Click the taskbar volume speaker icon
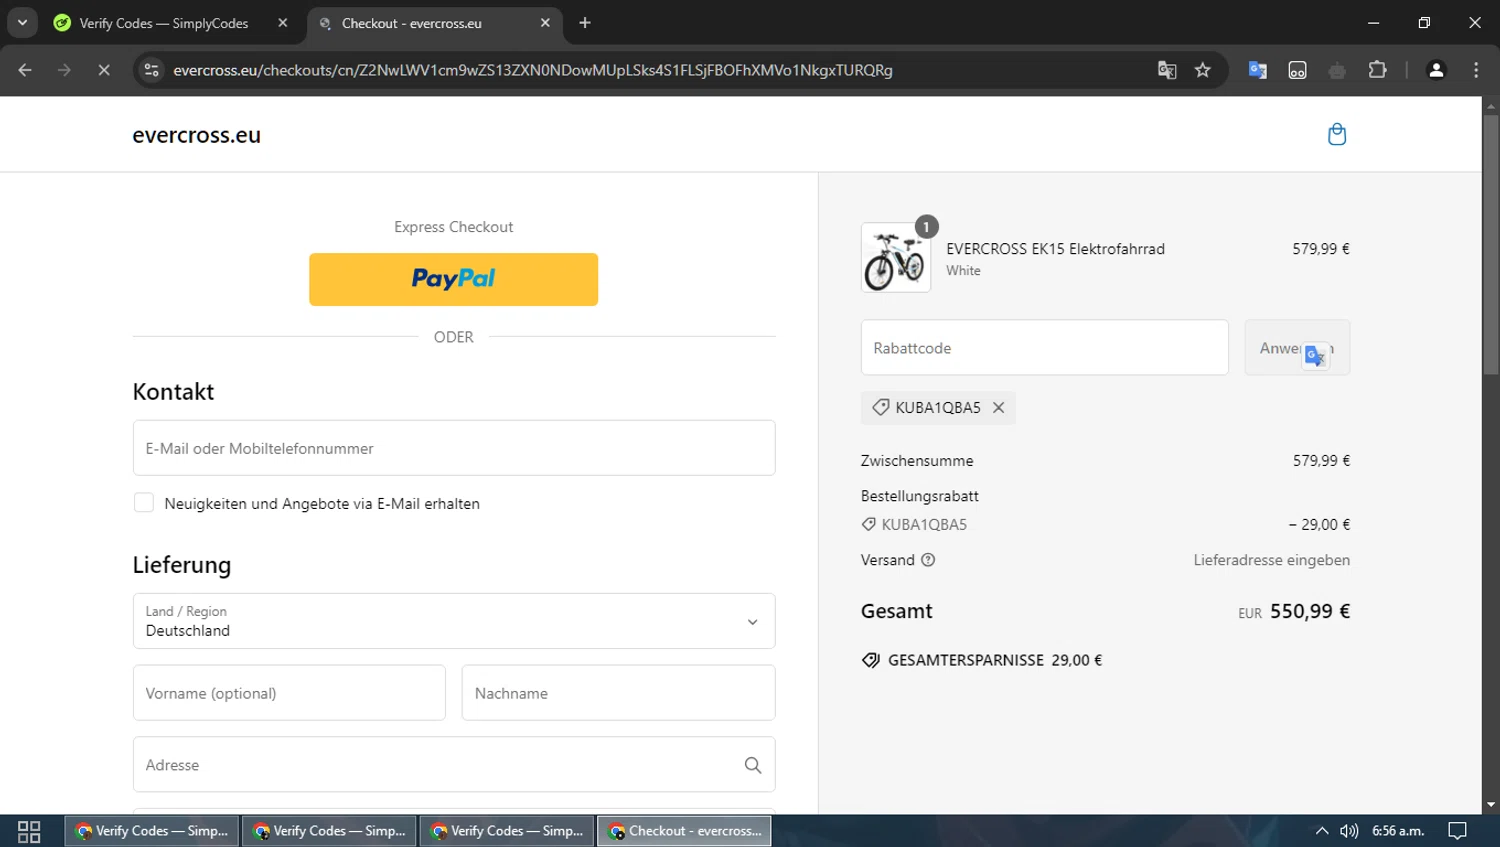The width and height of the screenshot is (1500, 847). [x=1349, y=831]
